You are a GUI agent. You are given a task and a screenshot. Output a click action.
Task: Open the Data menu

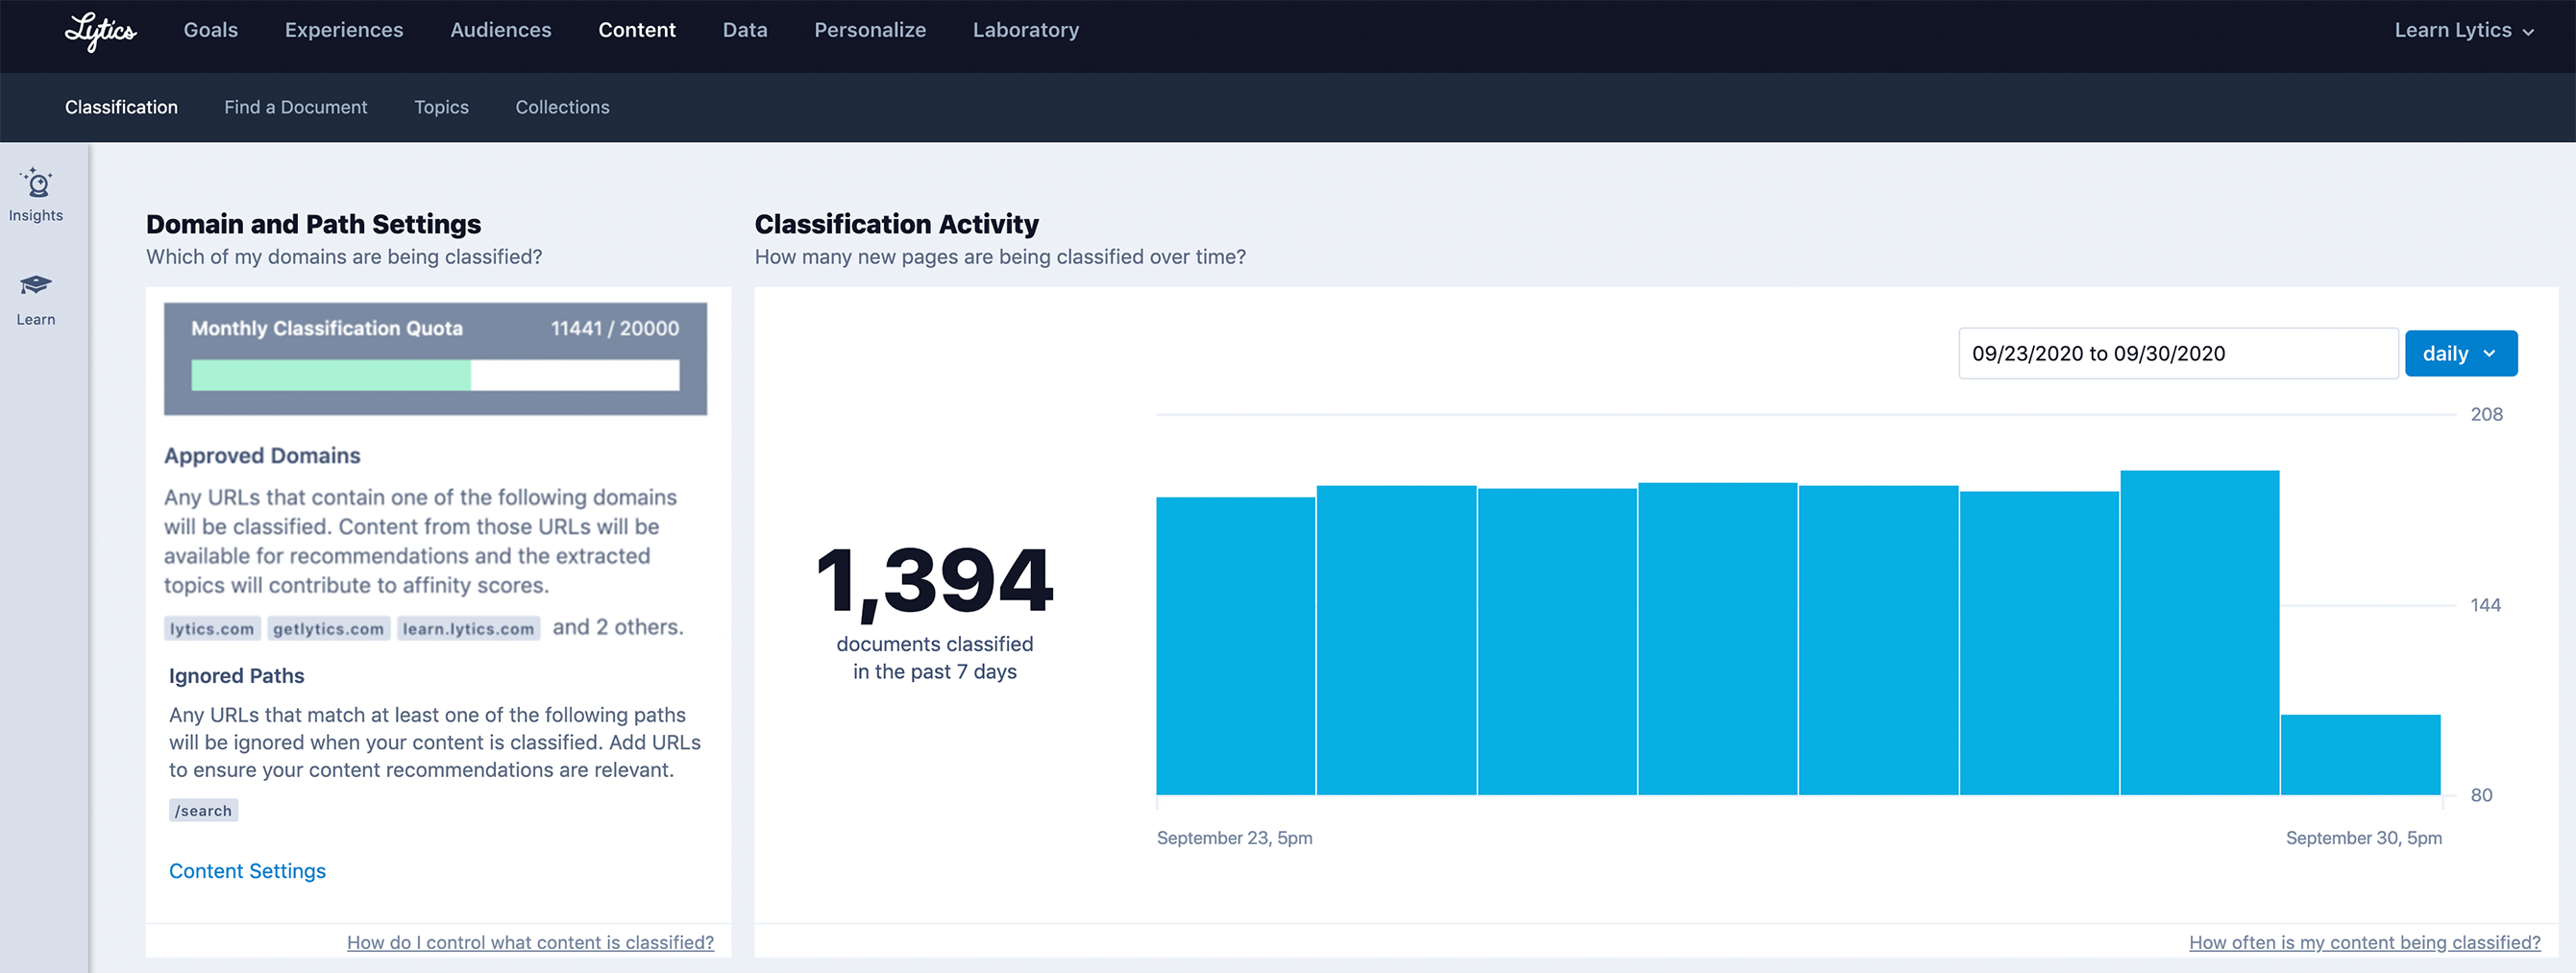coord(745,30)
